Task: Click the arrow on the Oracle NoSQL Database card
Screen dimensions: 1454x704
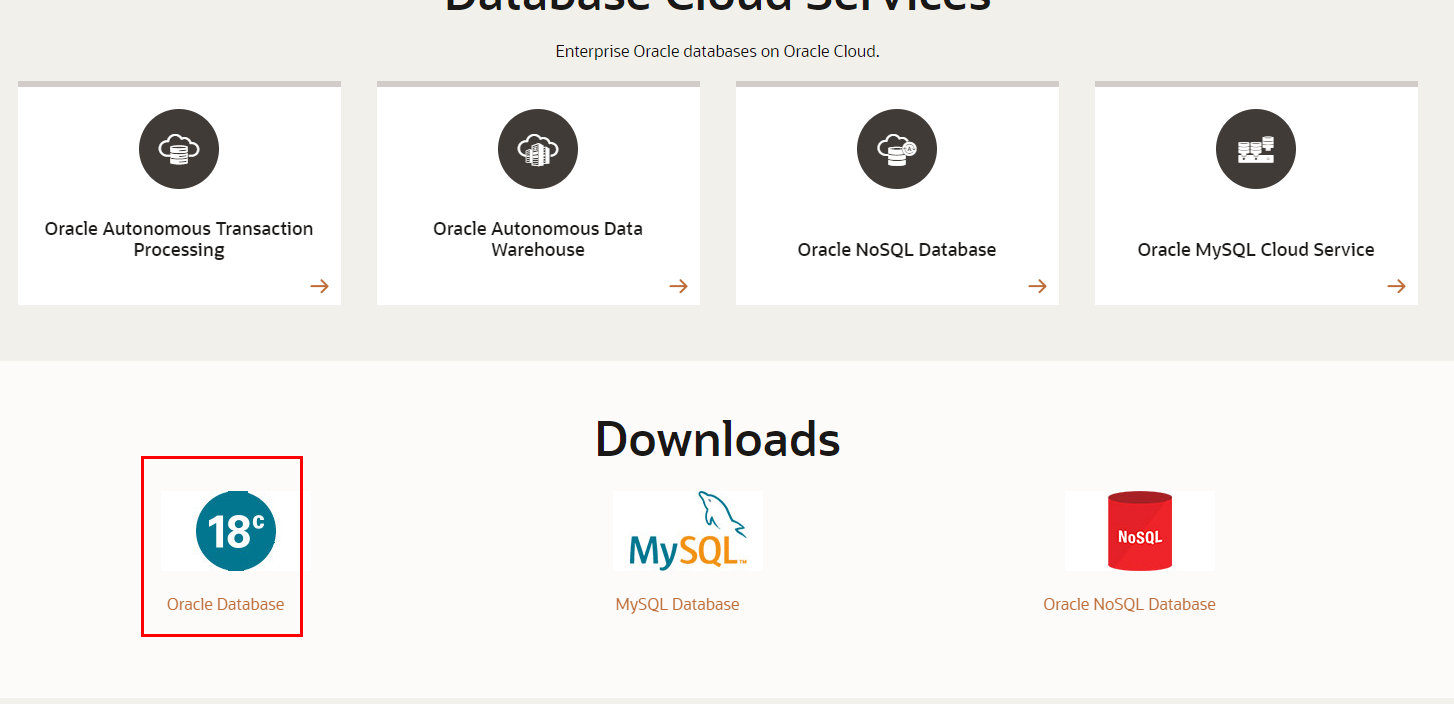Action: pyautogui.click(x=1037, y=286)
